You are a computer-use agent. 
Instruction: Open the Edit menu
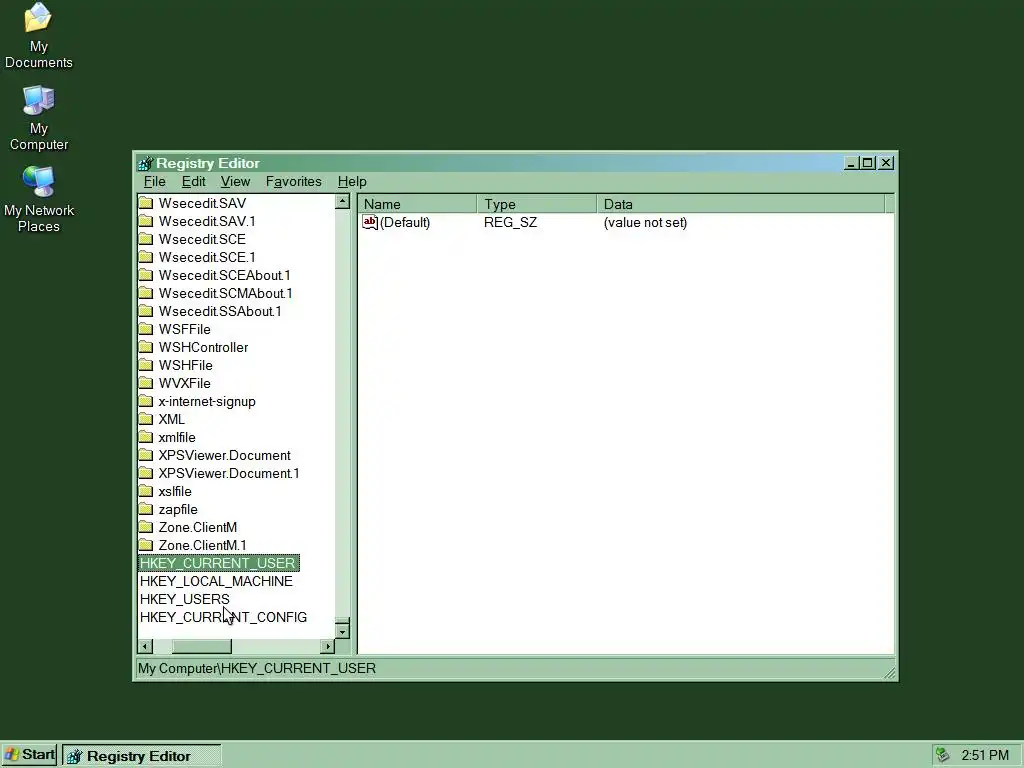point(193,182)
